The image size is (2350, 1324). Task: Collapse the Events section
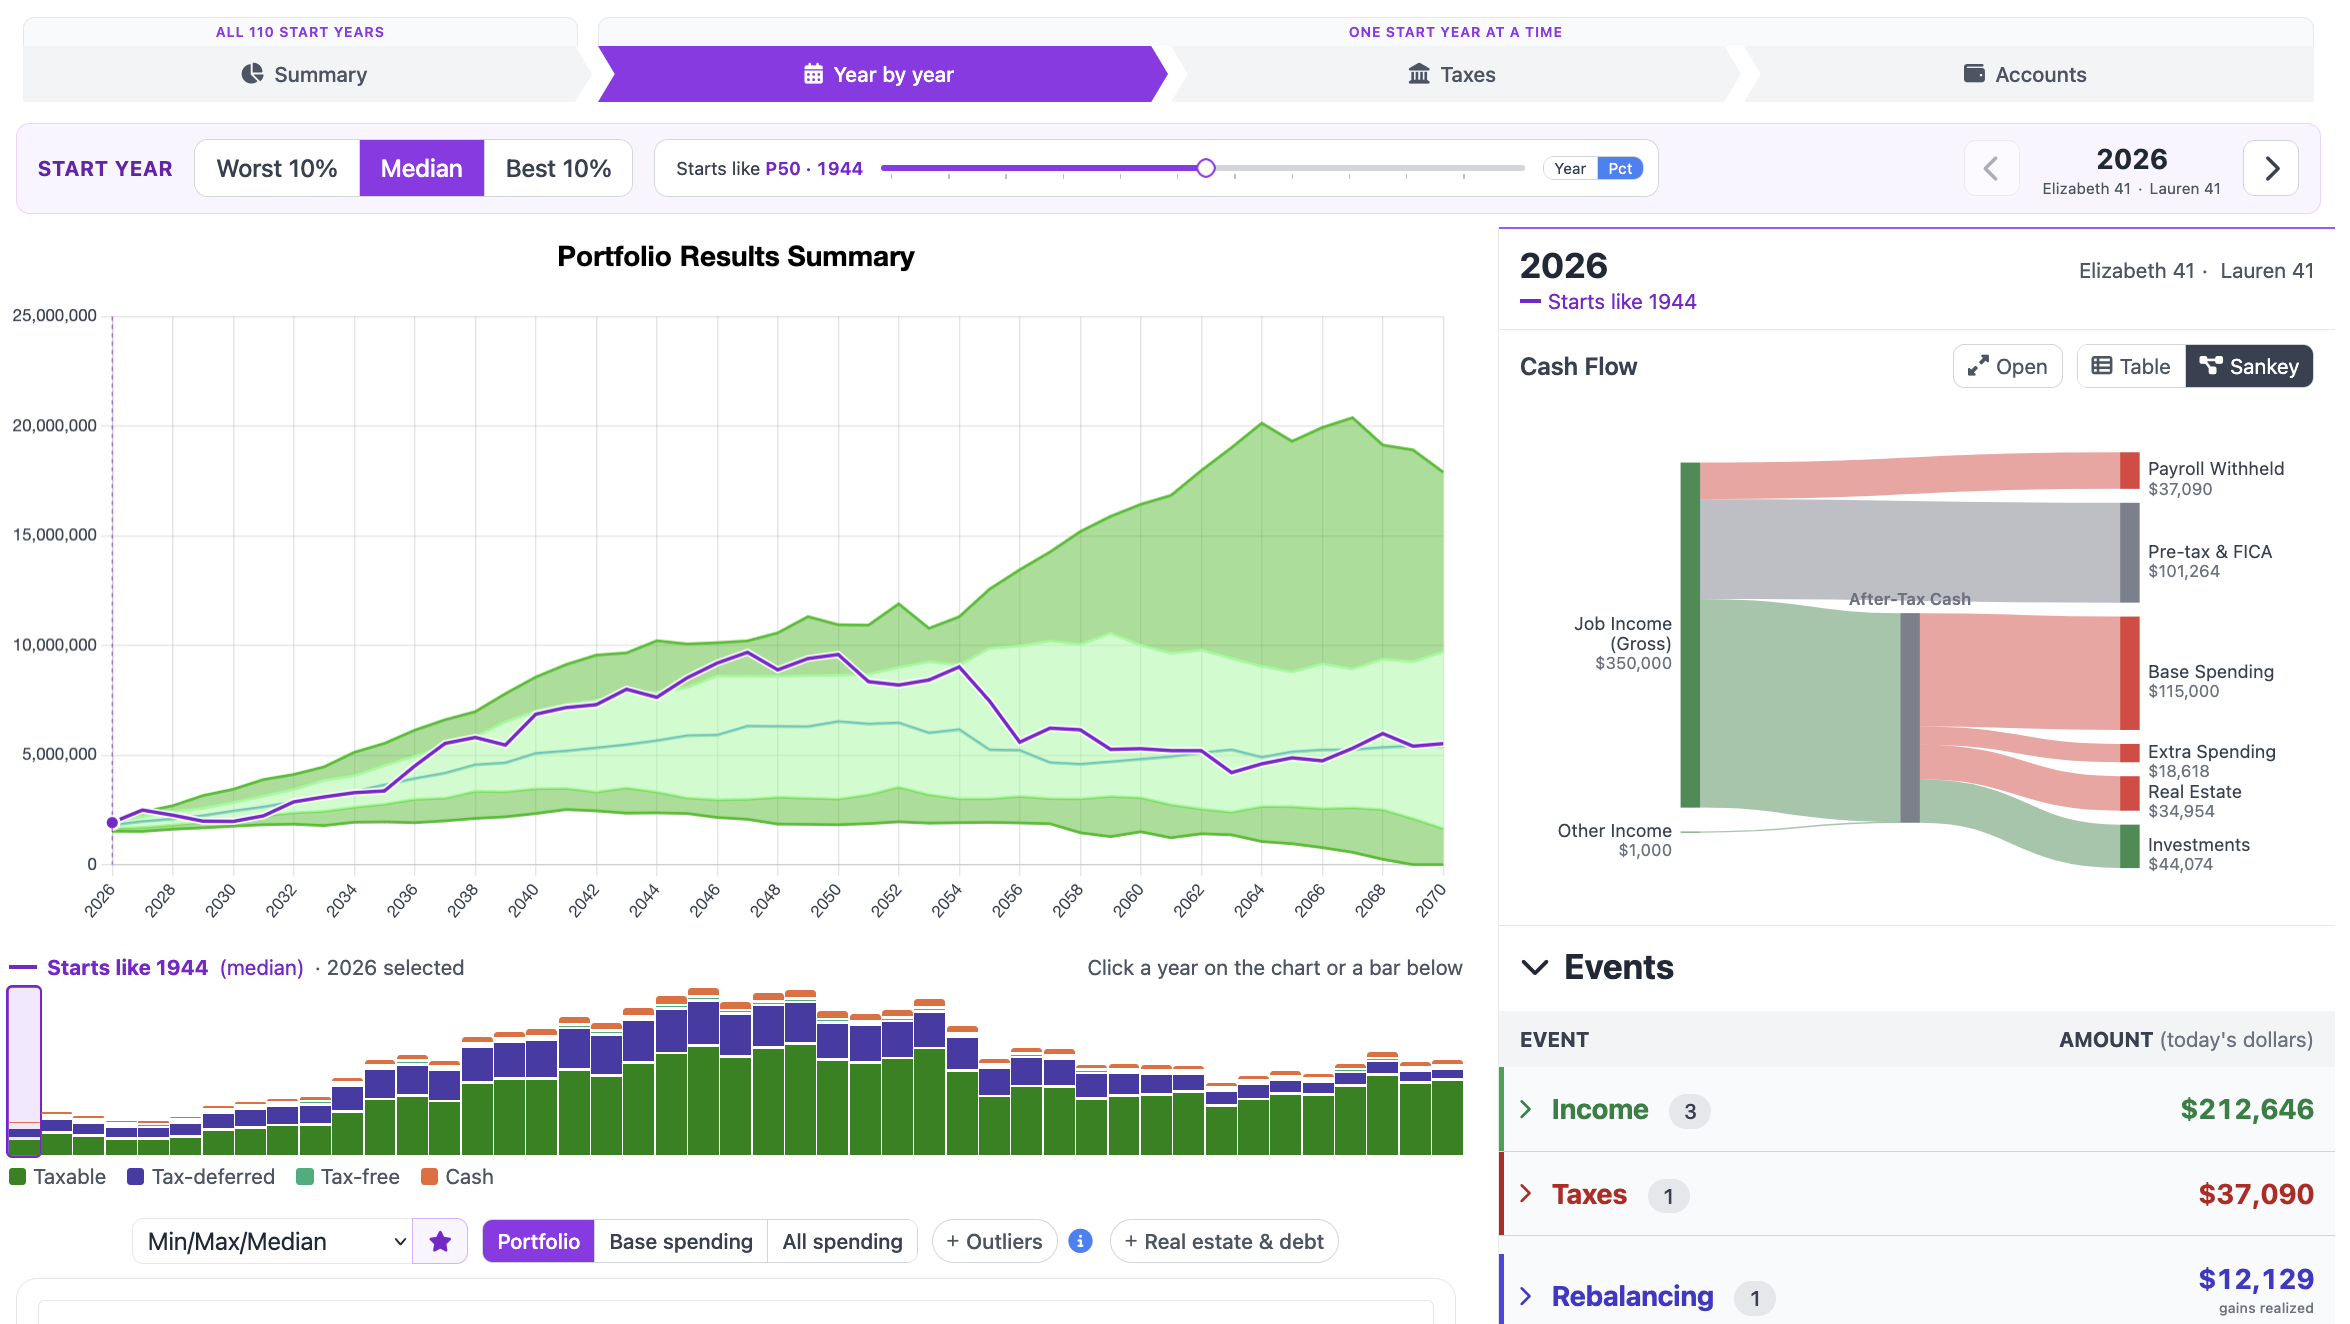(1534, 967)
